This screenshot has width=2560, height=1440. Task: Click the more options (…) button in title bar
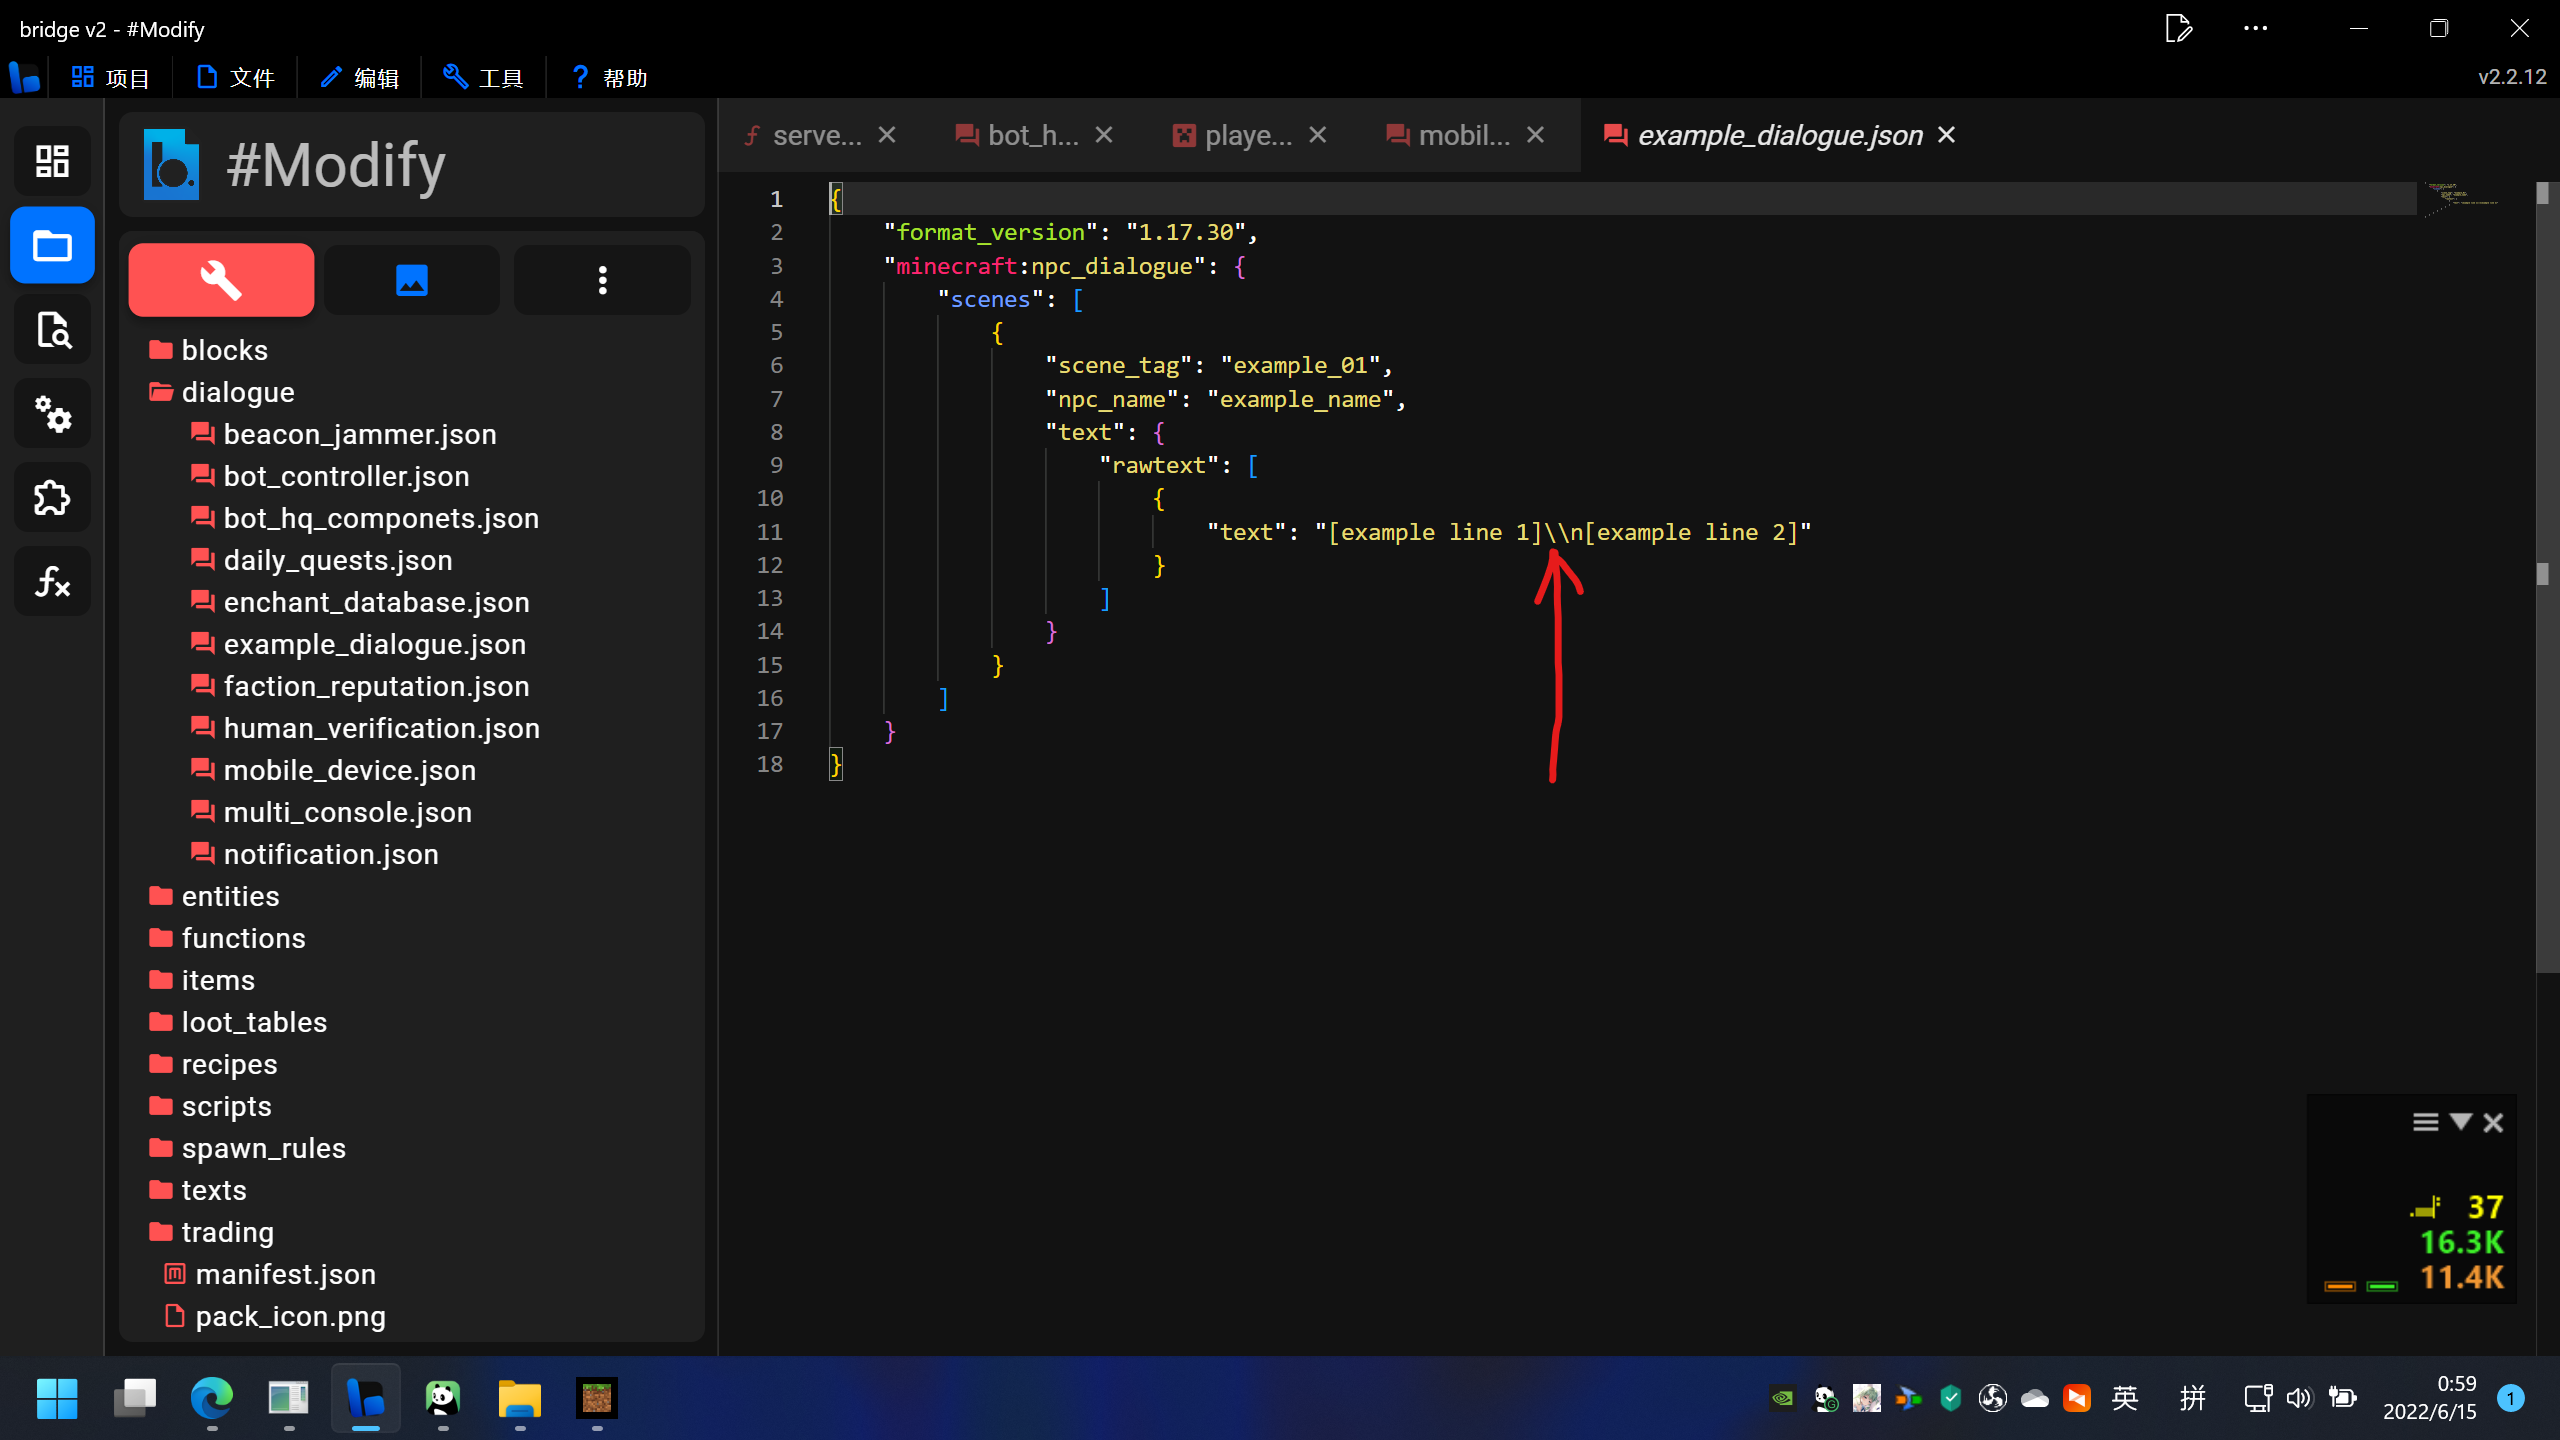pos(2254,28)
